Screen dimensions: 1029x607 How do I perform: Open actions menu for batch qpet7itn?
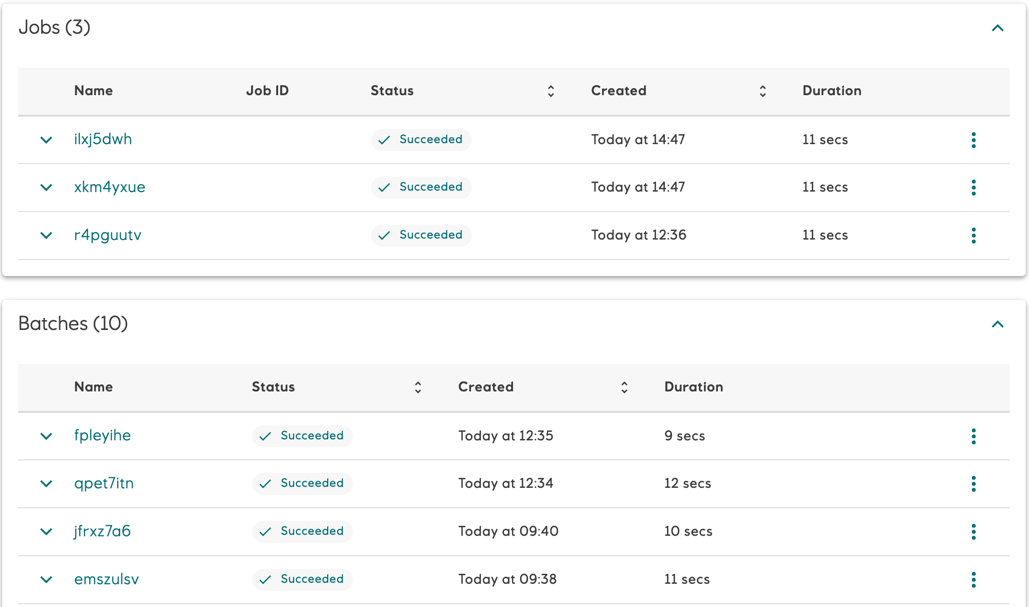tap(973, 483)
